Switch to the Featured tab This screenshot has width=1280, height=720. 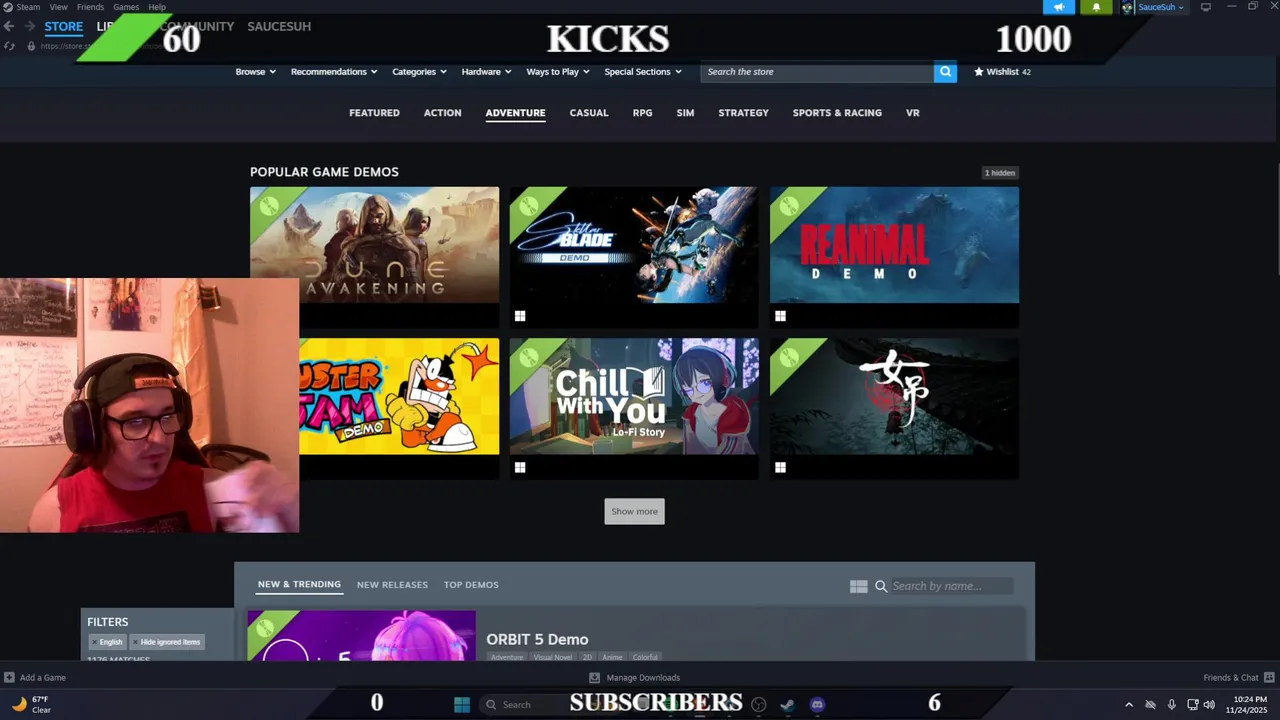point(374,113)
